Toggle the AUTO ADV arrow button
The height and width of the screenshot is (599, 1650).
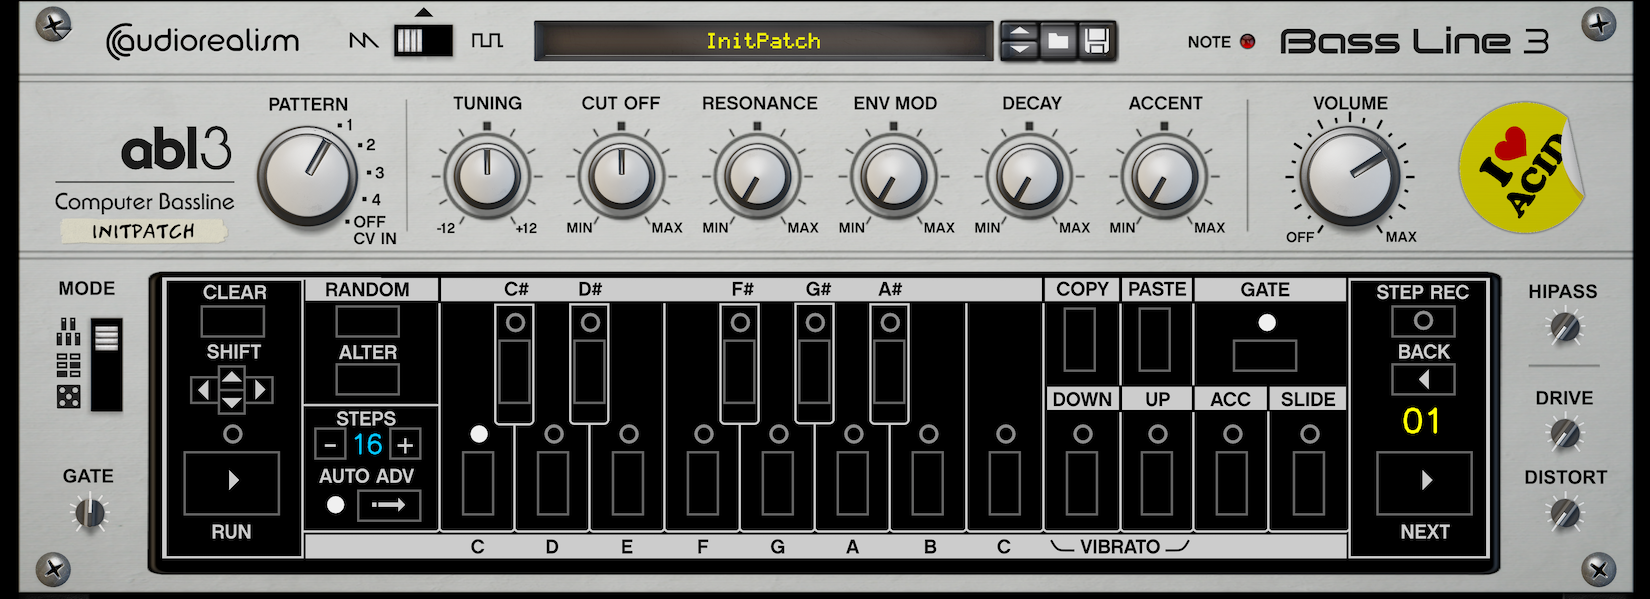[x=389, y=505]
